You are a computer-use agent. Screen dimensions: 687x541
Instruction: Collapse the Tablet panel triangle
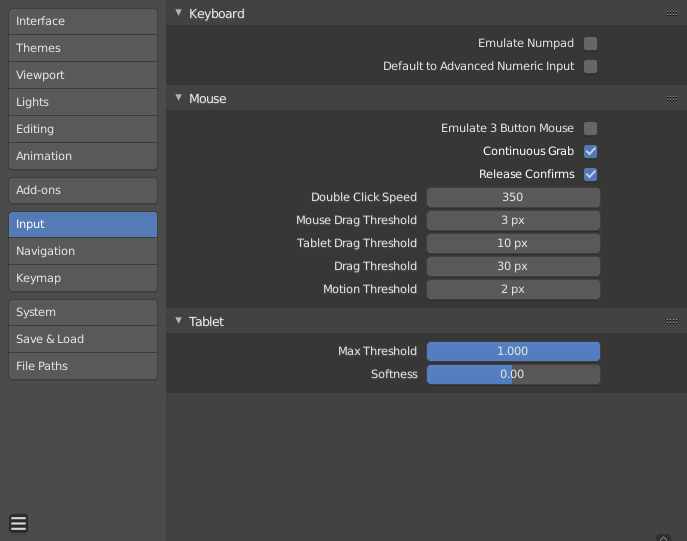point(178,321)
